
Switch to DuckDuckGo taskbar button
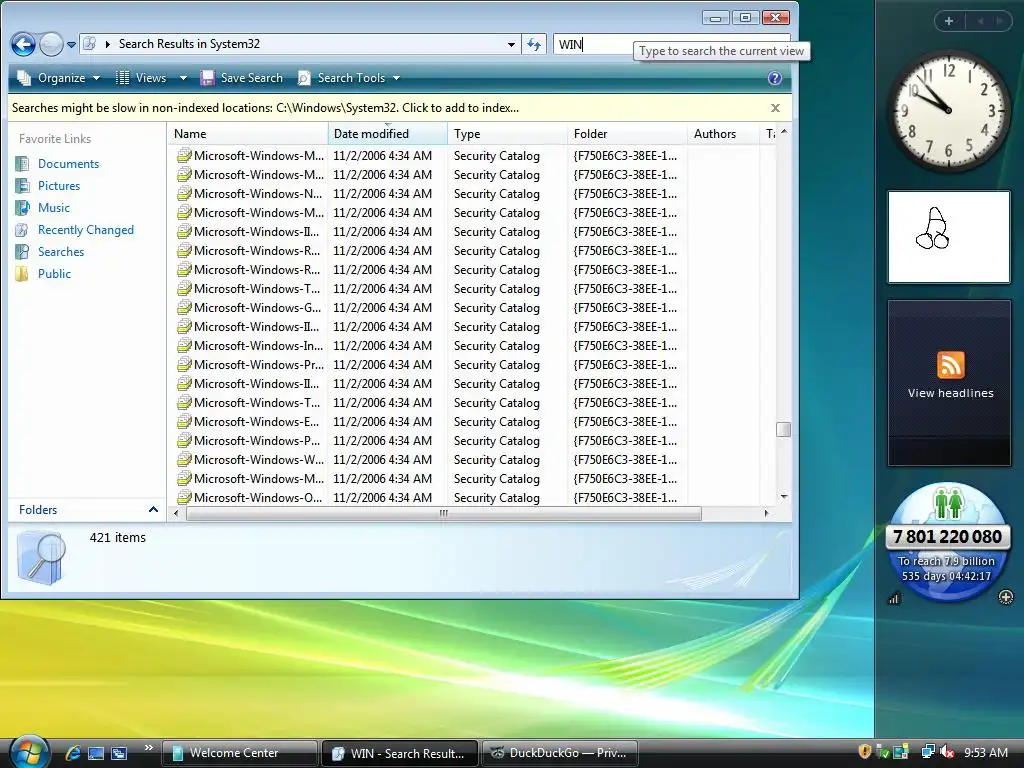pos(559,753)
